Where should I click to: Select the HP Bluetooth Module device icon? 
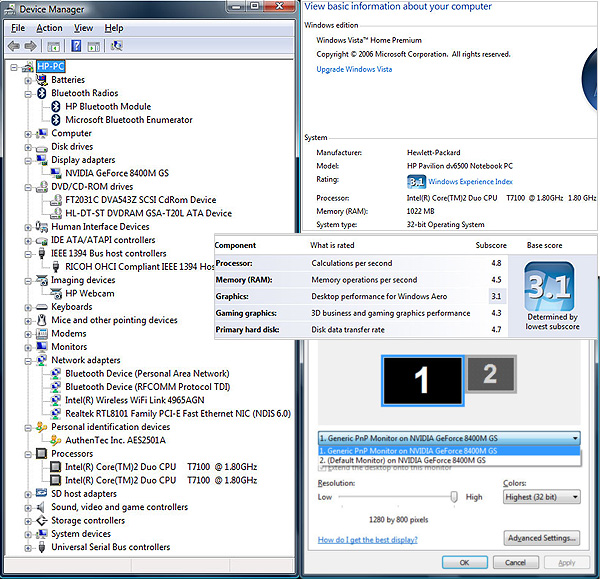point(56,106)
